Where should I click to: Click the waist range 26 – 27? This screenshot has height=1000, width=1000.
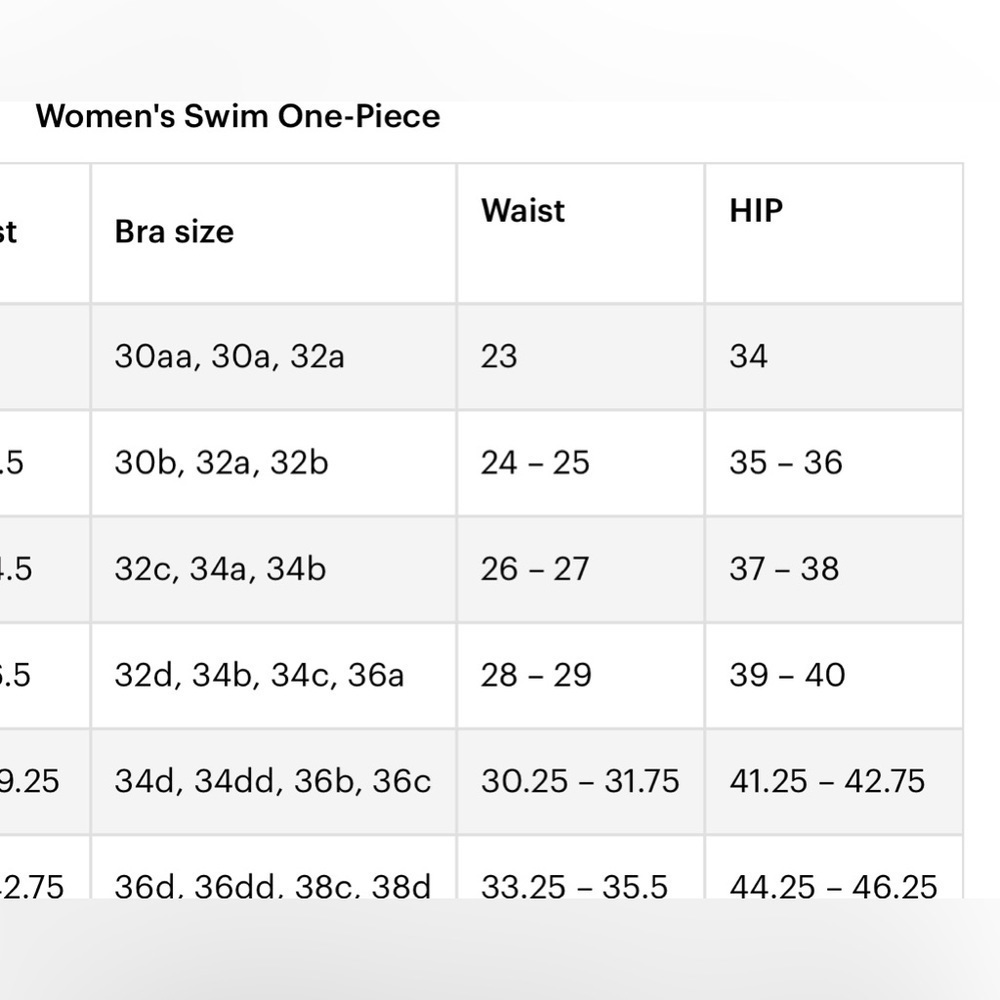[534, 569]
